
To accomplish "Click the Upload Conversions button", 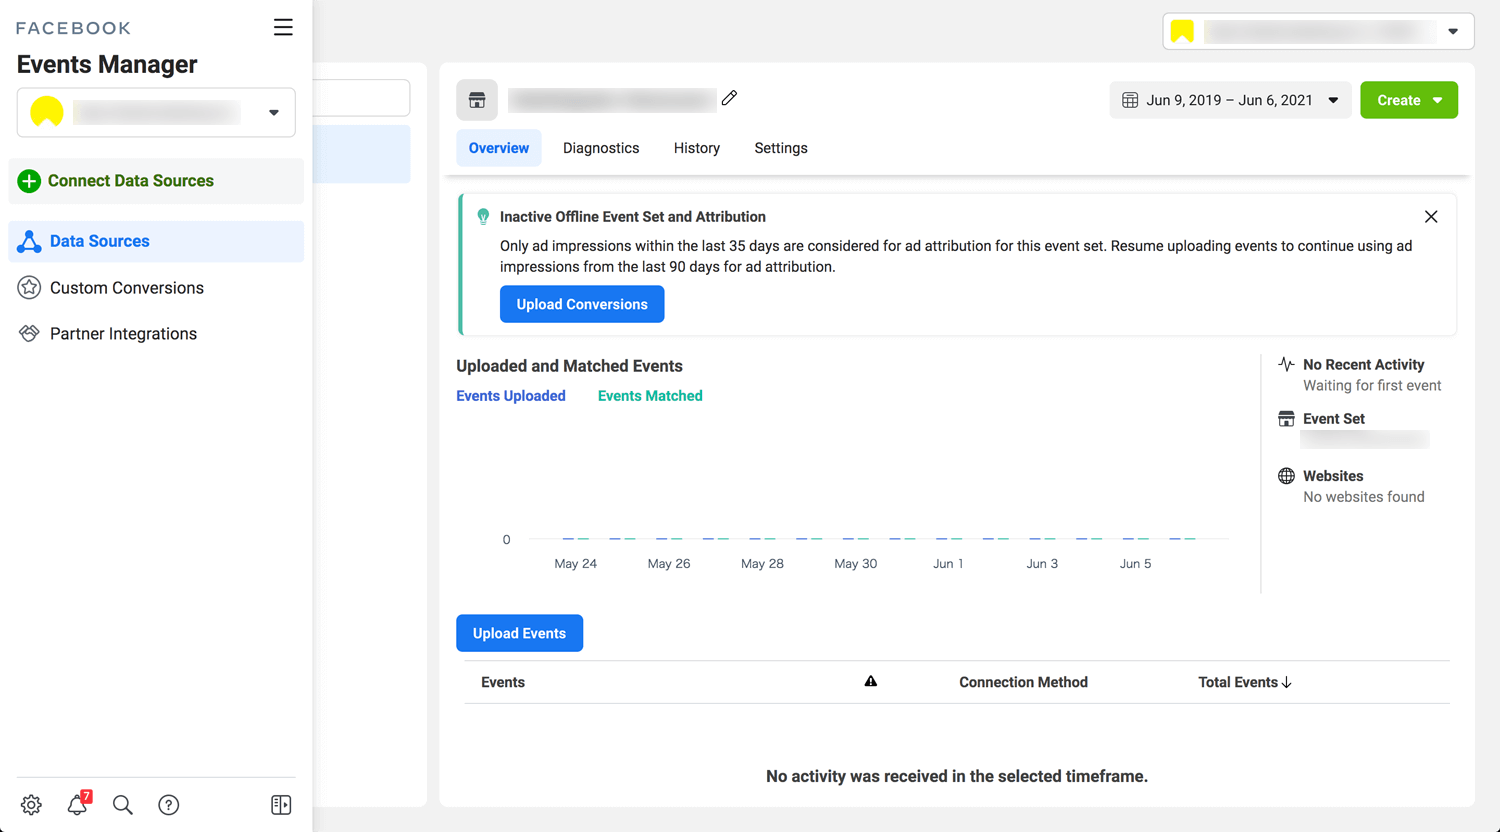I will point(582,304).
